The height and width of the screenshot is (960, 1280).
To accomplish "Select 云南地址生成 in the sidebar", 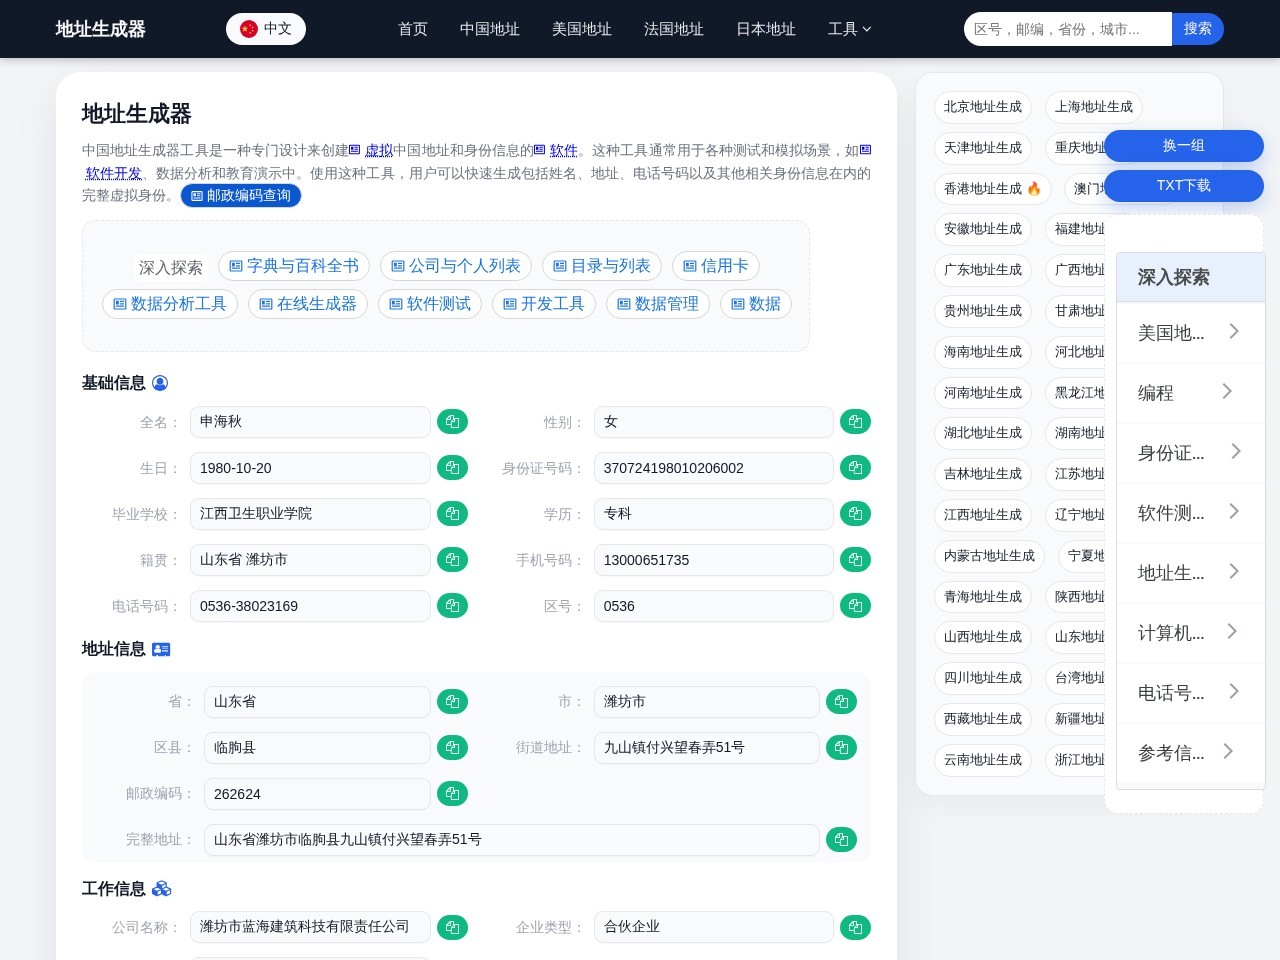I will (983, 760).
